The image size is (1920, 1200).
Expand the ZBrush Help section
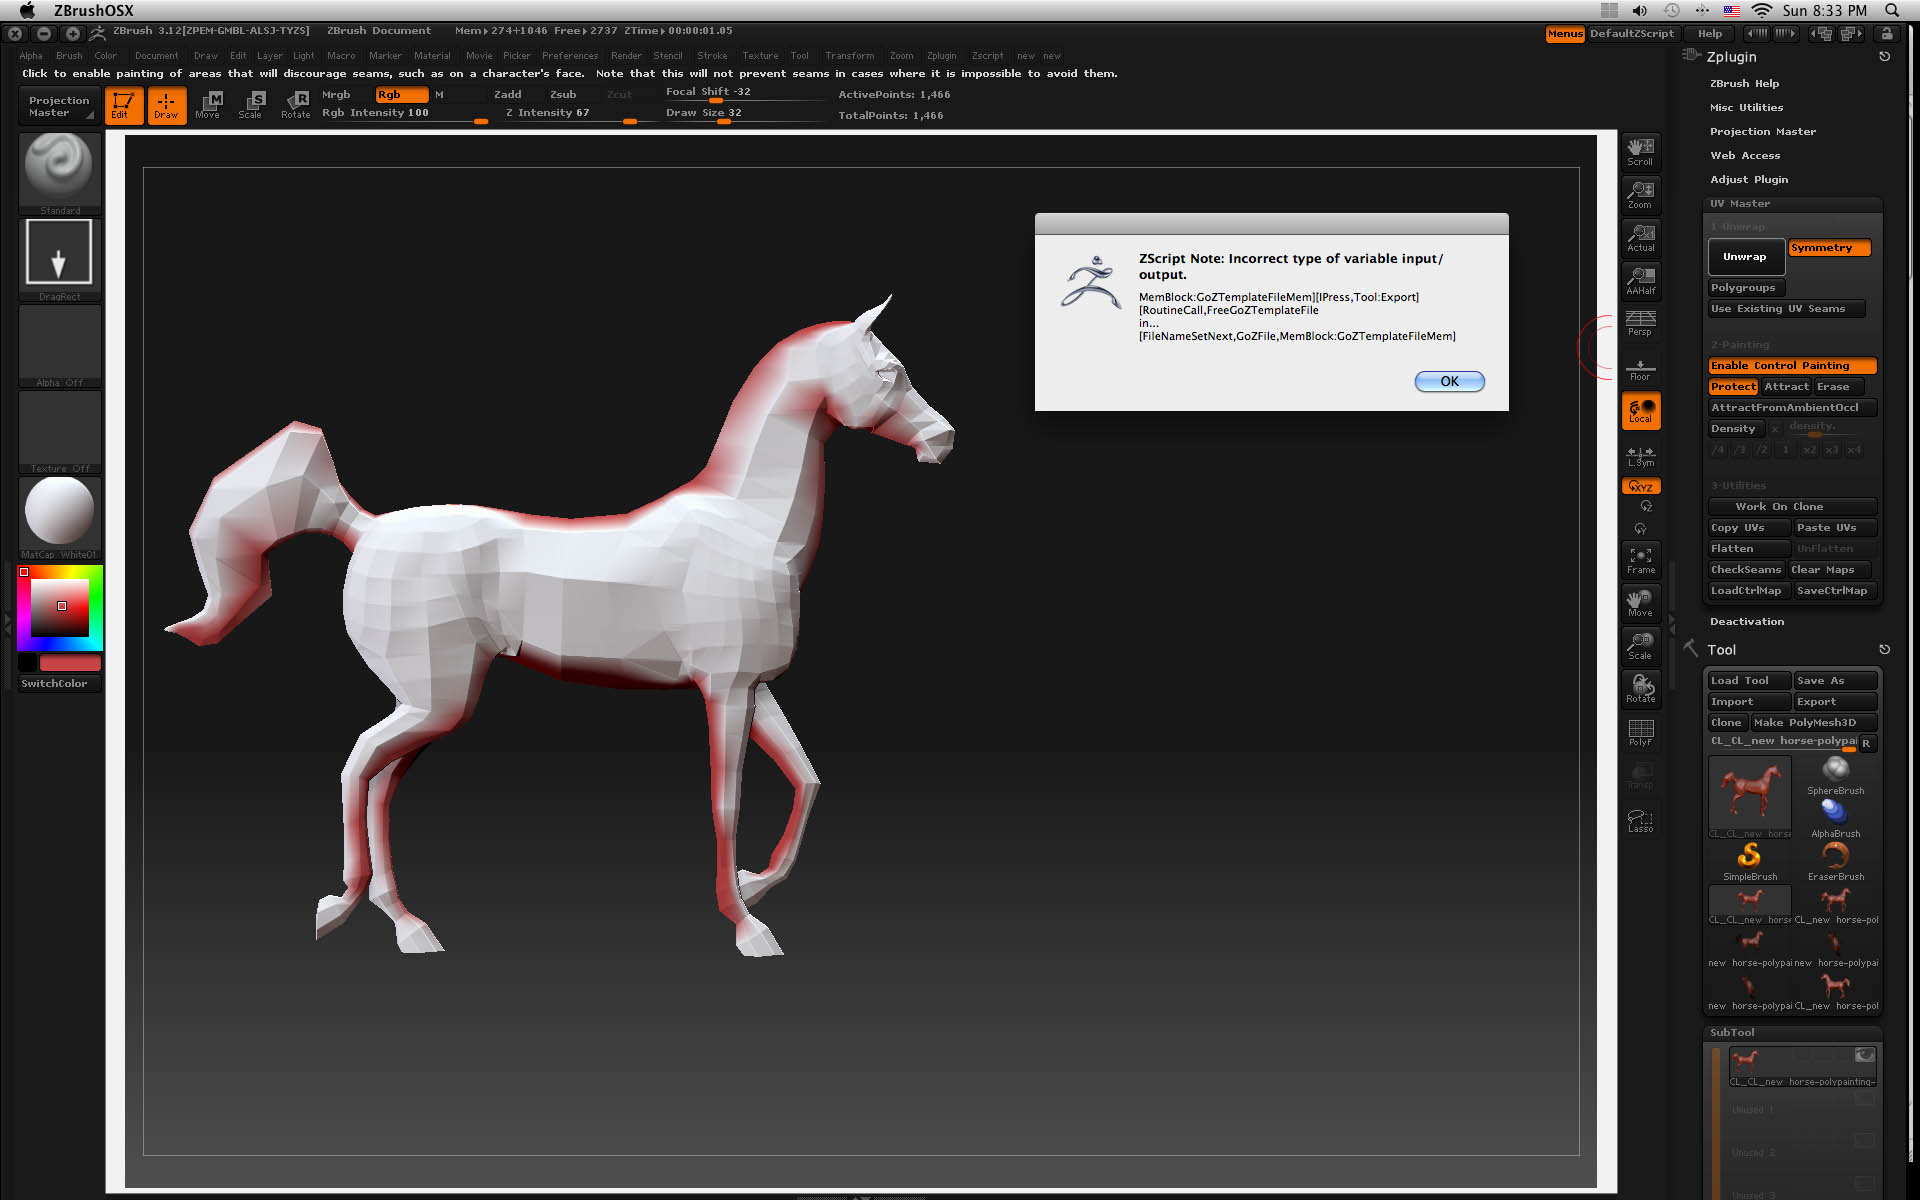(x=1744, y=84)
